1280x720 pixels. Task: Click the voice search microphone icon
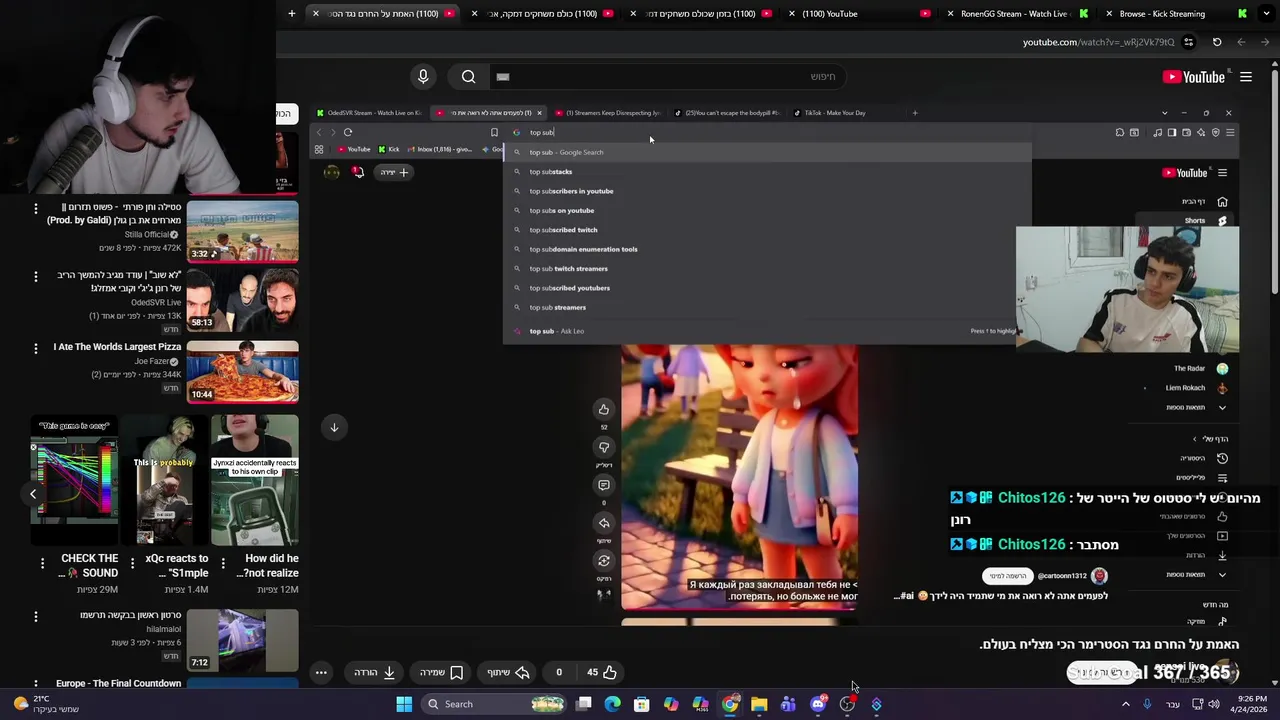pos(423,76)
